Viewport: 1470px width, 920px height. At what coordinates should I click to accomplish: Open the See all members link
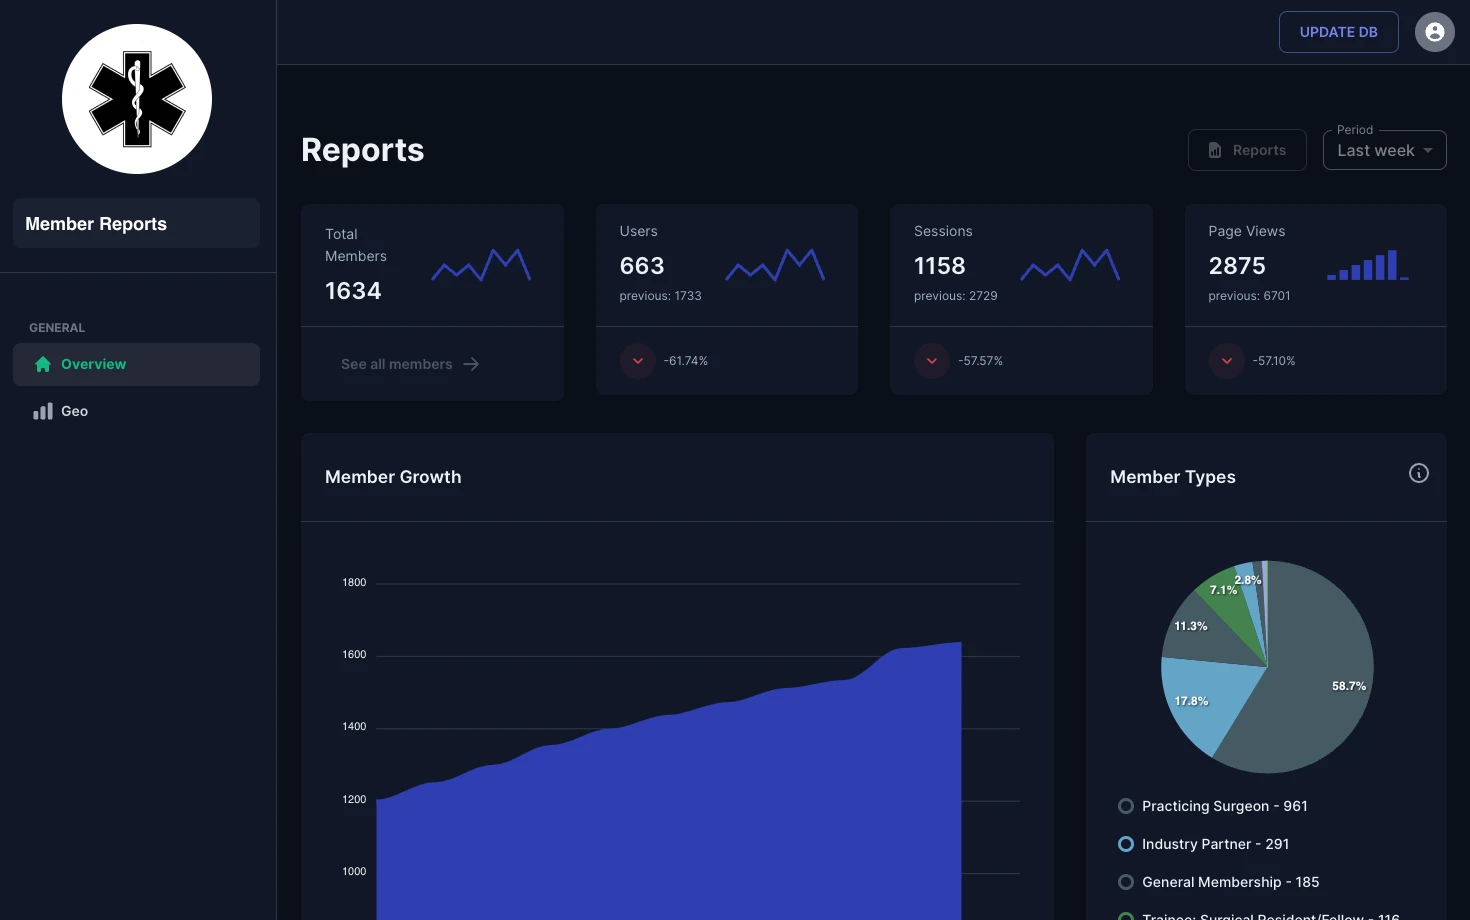[x=396, y=364]
